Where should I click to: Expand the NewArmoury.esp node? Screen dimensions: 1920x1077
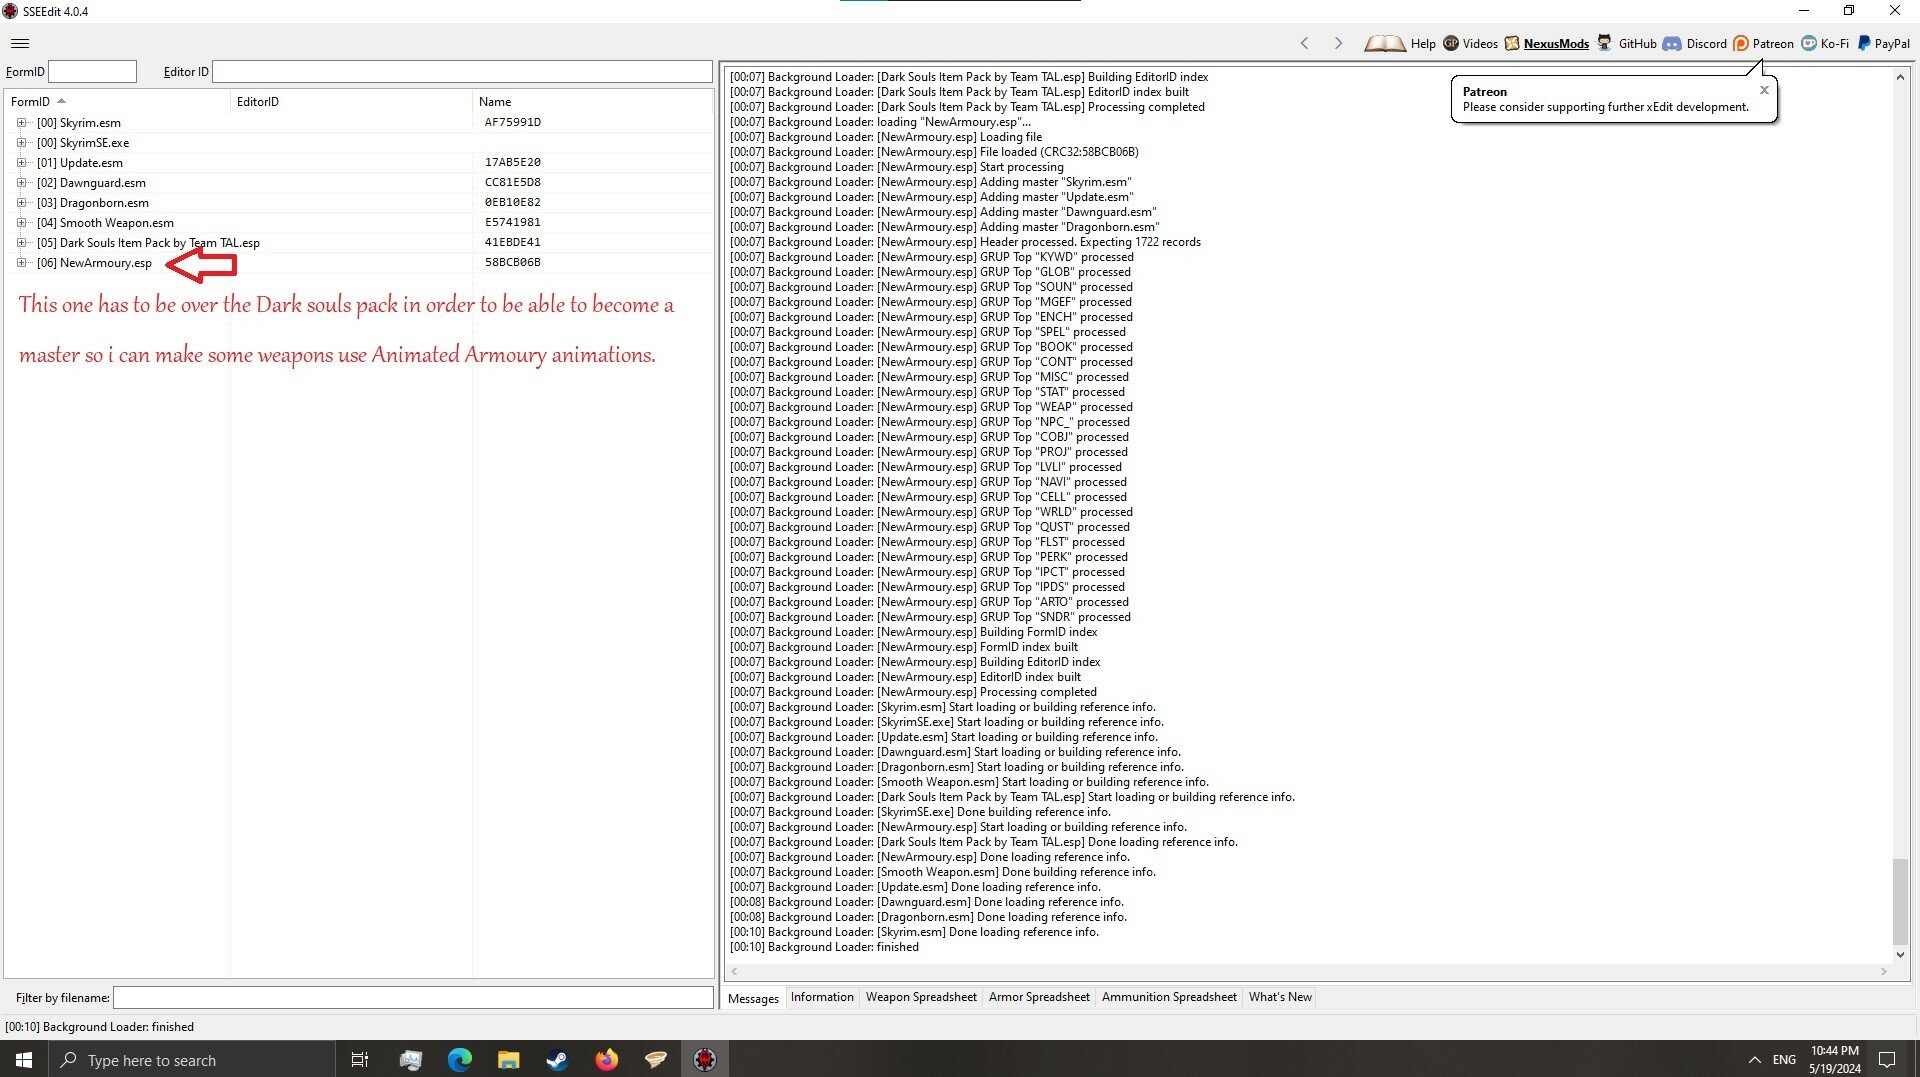(x=22, y=262)
